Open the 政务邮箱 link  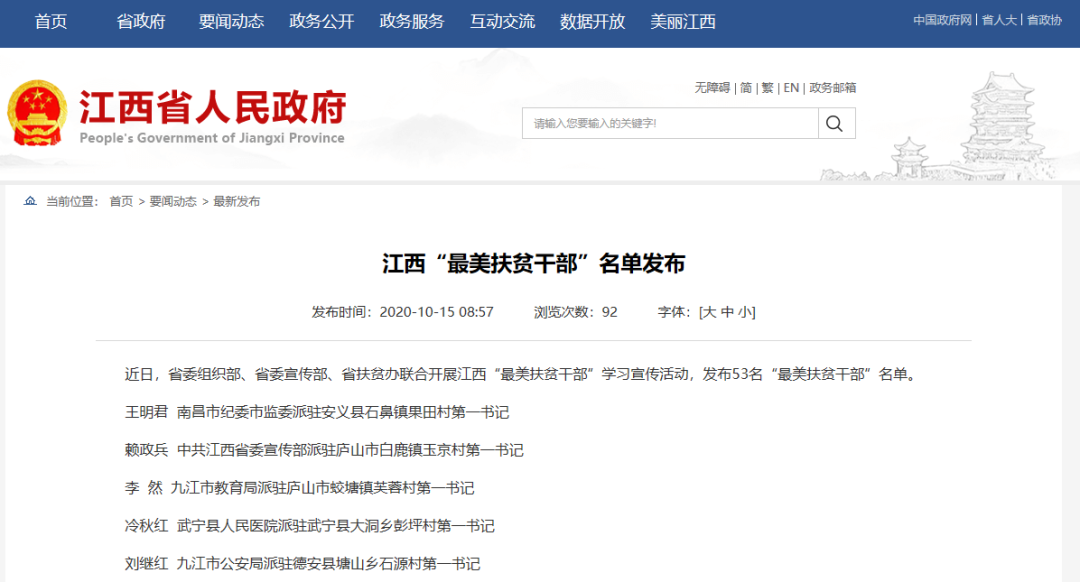[833, 87]
